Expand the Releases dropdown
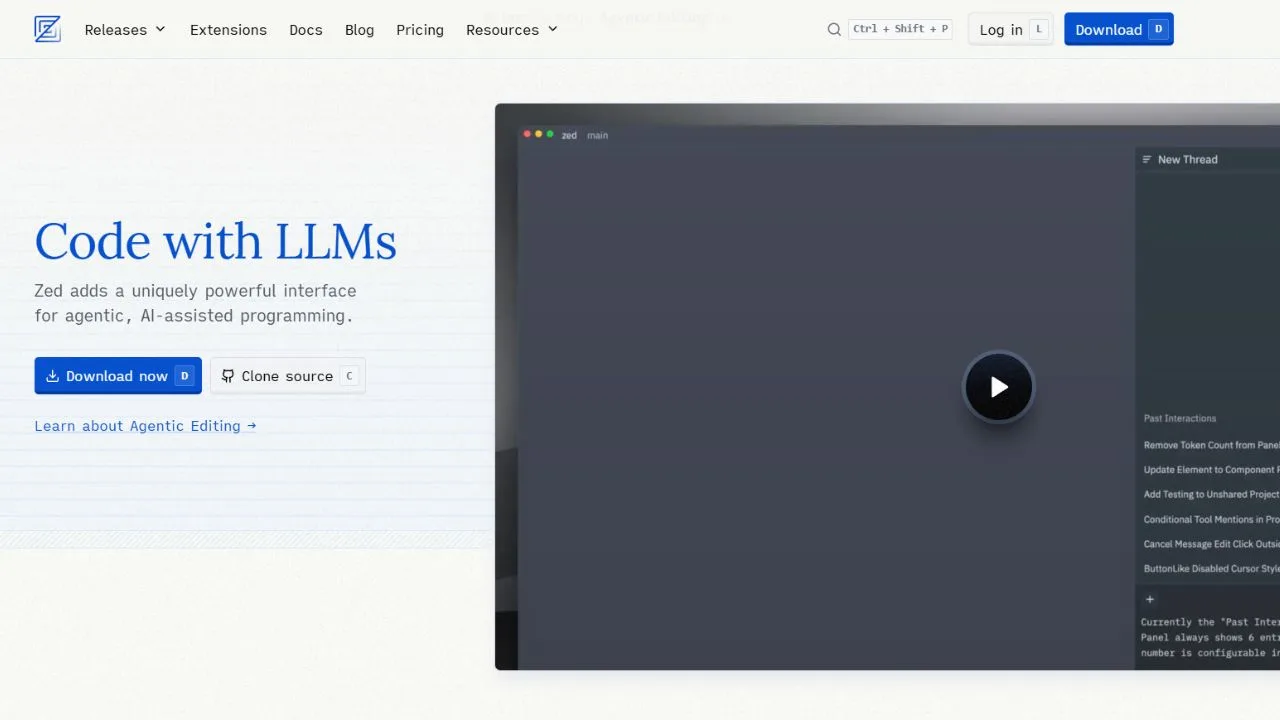1280x720 pixels. point(125,30)
